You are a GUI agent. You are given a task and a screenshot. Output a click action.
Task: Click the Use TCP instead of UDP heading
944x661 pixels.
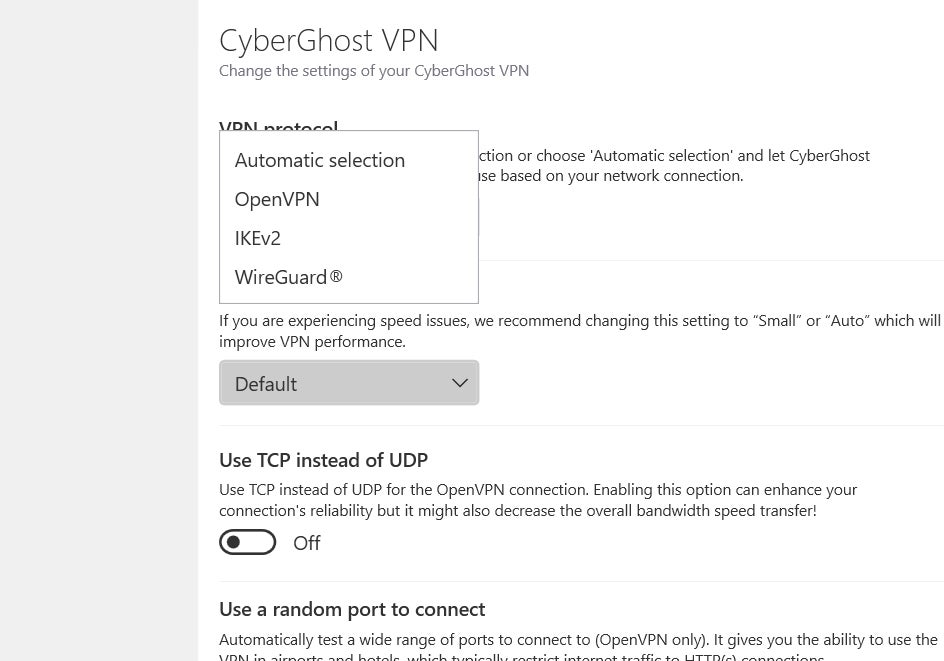point(323,460)
